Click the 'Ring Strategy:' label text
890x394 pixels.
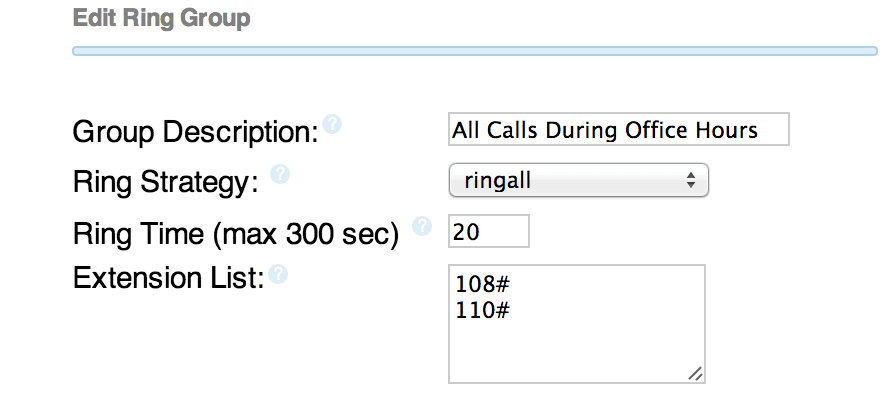pyautogui.click(x=166, y=183)
